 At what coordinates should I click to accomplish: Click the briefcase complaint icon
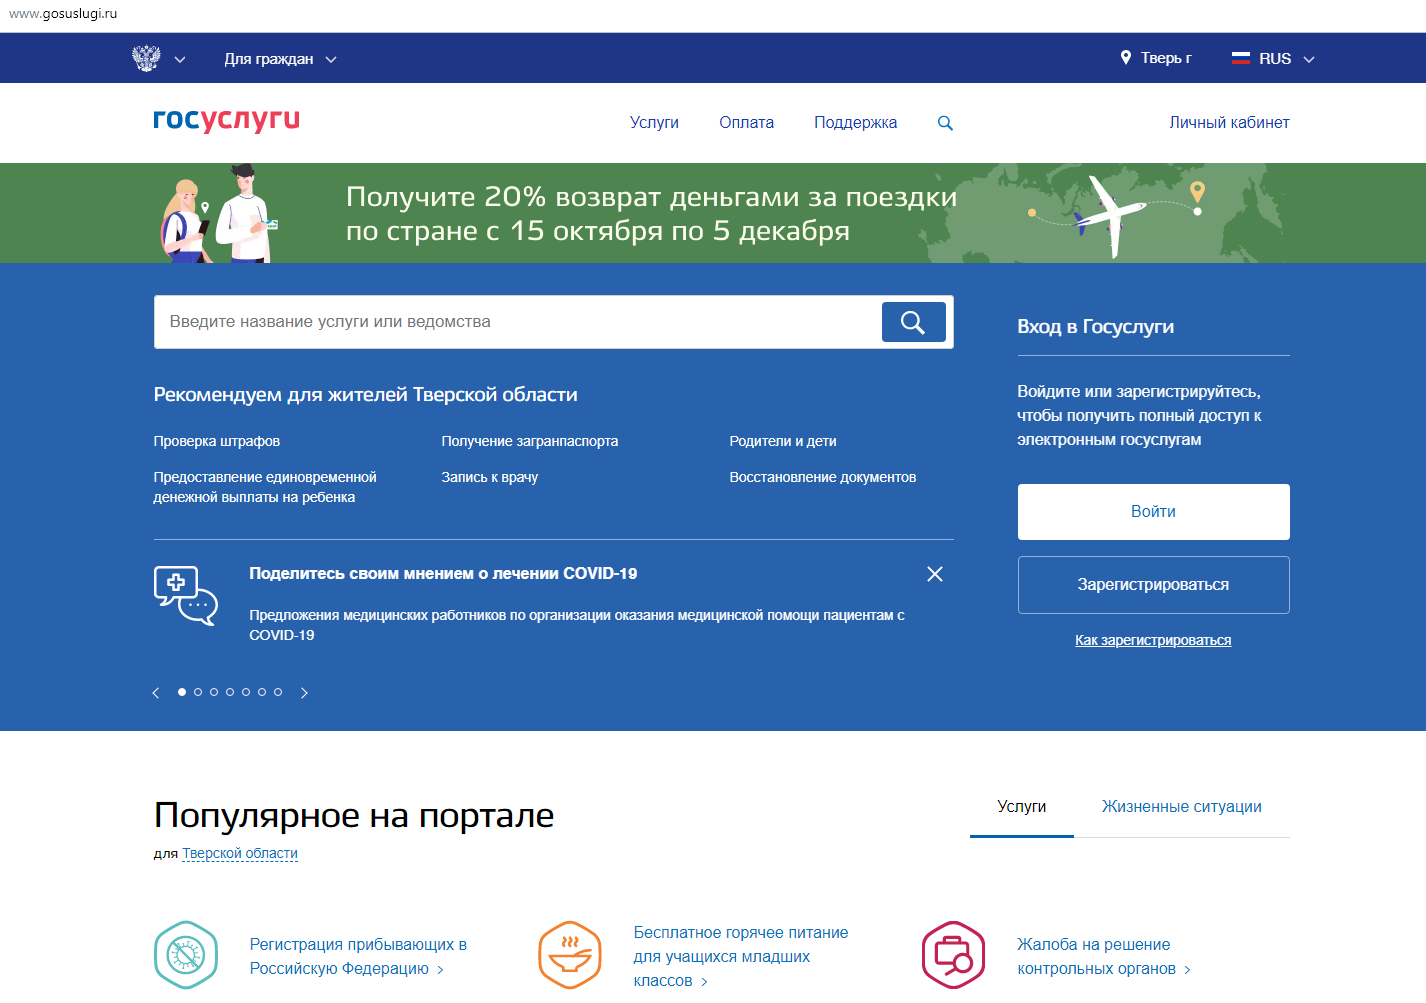[954, 955]
